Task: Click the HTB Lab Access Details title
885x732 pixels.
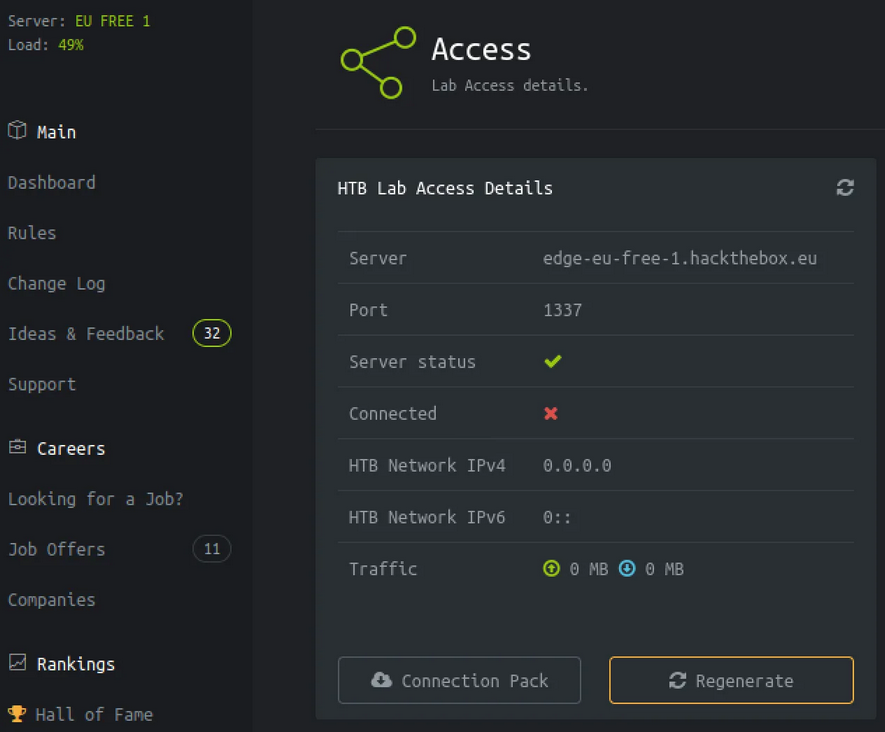Action: click(x=445, y=189)
